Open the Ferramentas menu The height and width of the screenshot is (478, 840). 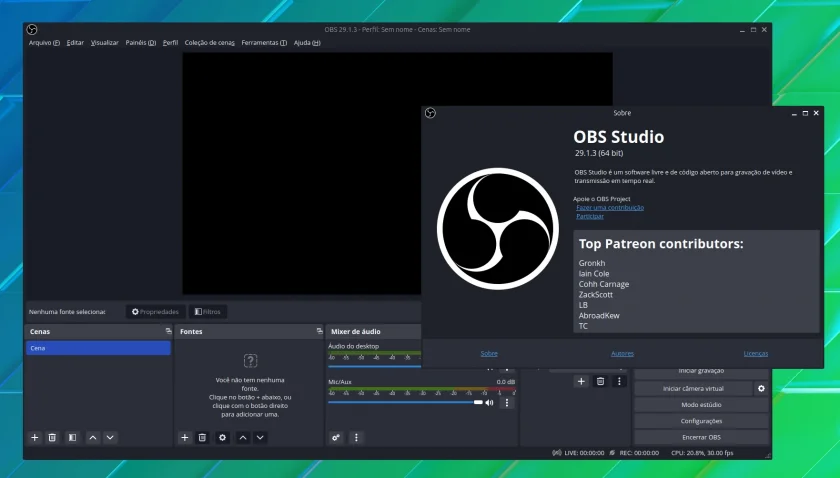click(x=264, y=43)
